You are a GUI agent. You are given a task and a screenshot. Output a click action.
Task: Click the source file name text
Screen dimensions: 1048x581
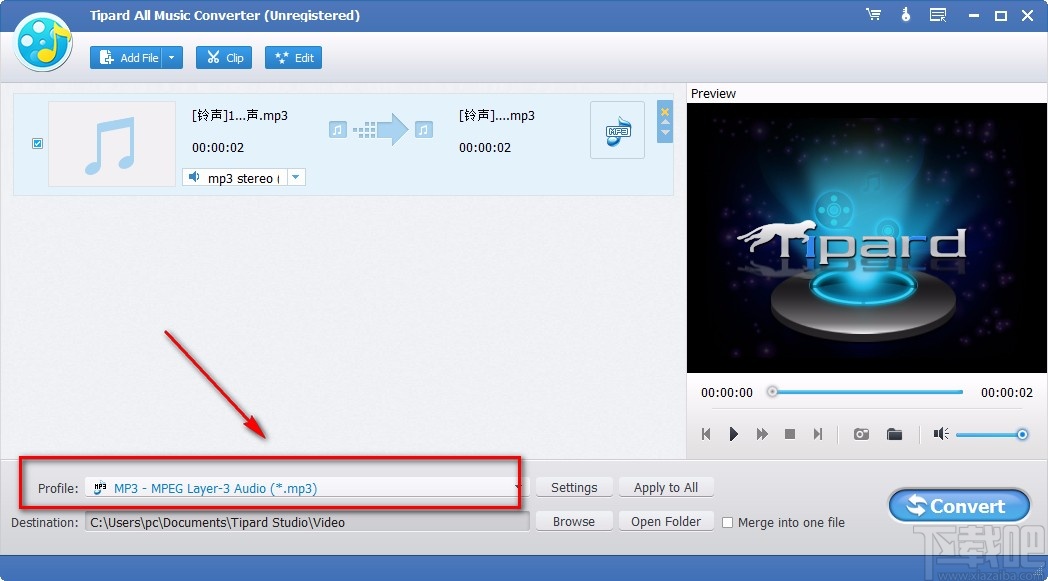pyautogui.click(x=240, y=116)
